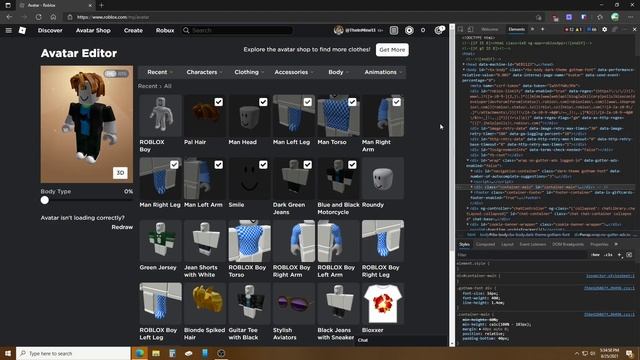Click the Styles filter input field
Image resolution: width=640 pixels, height=360 pixels.
coord(522,255)
